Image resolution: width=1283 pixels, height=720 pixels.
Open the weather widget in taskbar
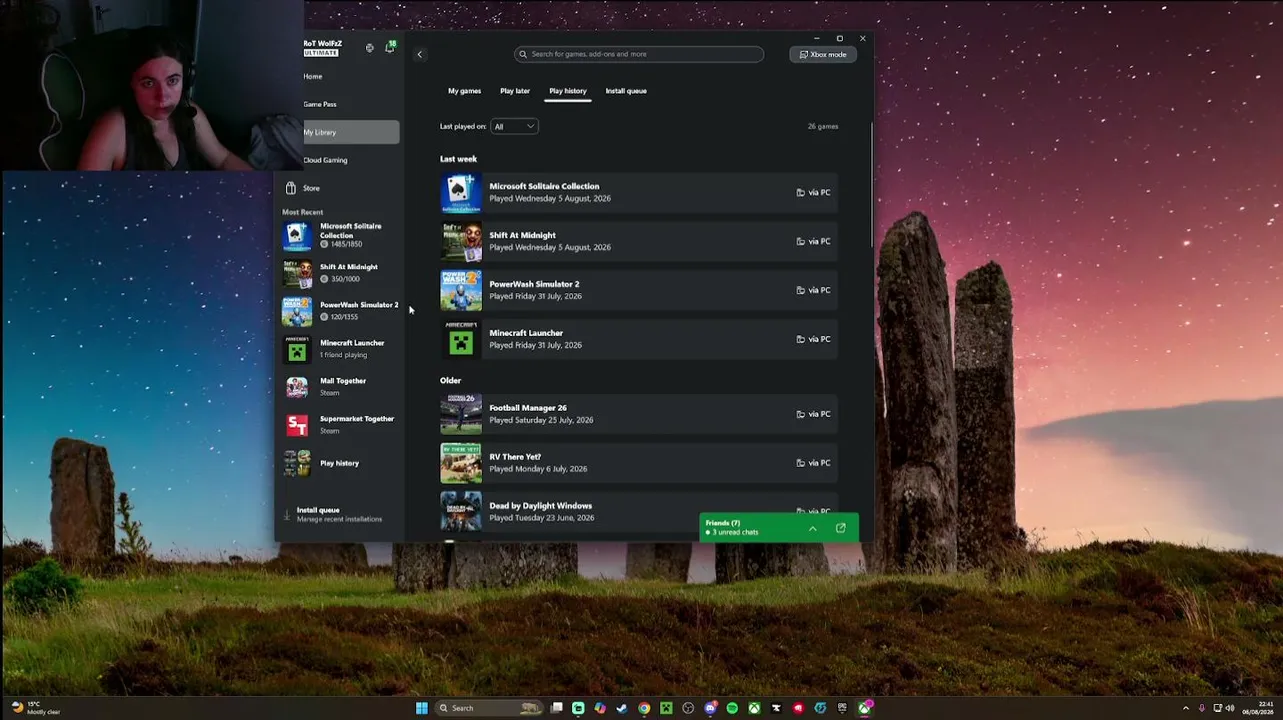(35, 708)
